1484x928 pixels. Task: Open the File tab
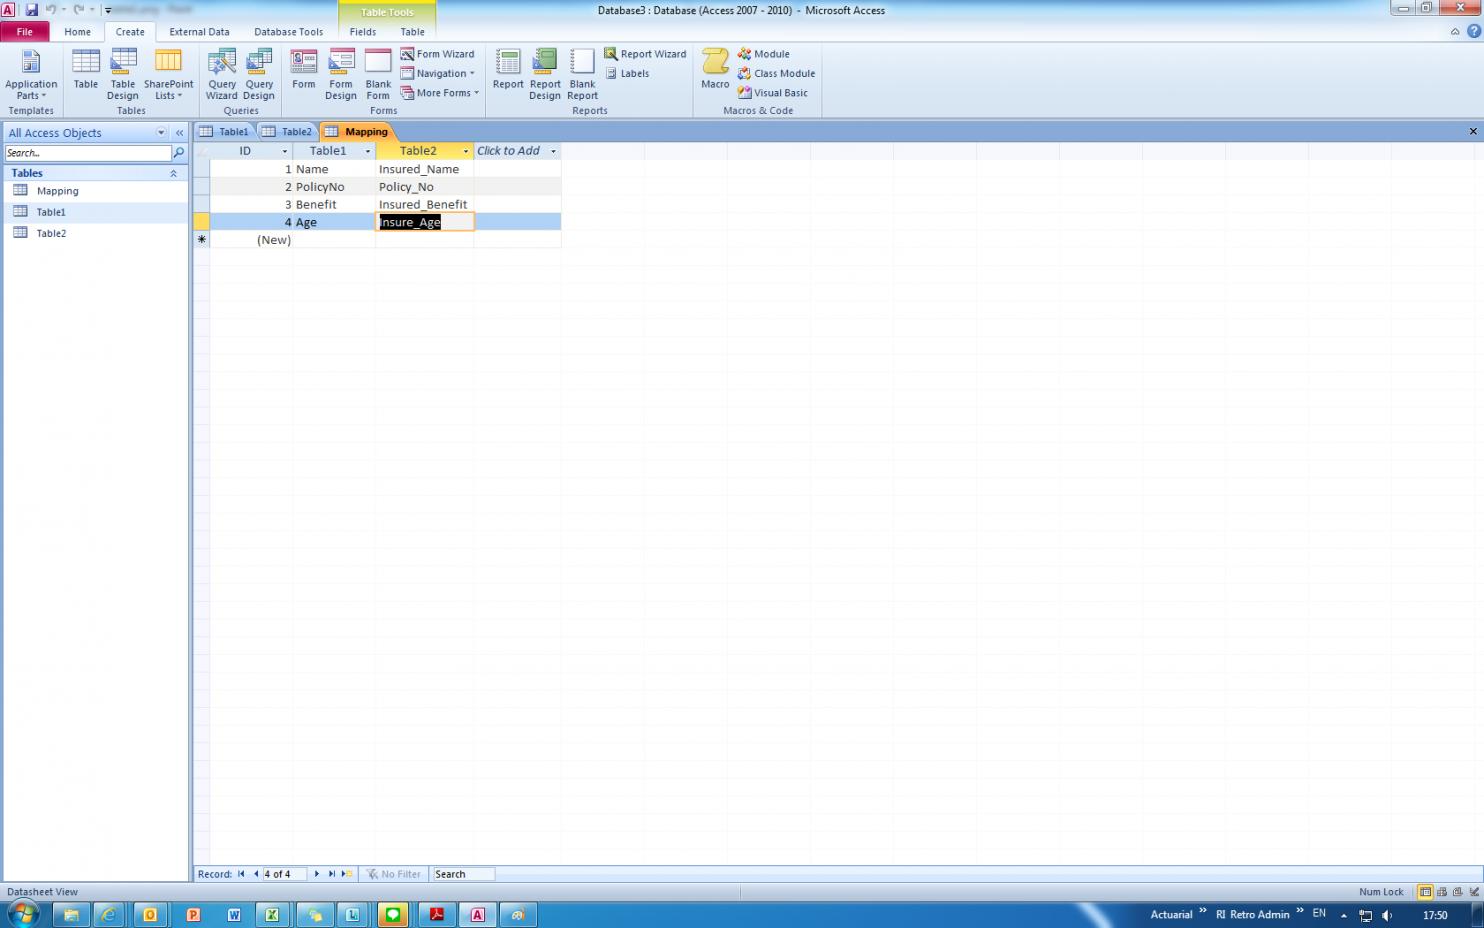click(x=24, y=32)
